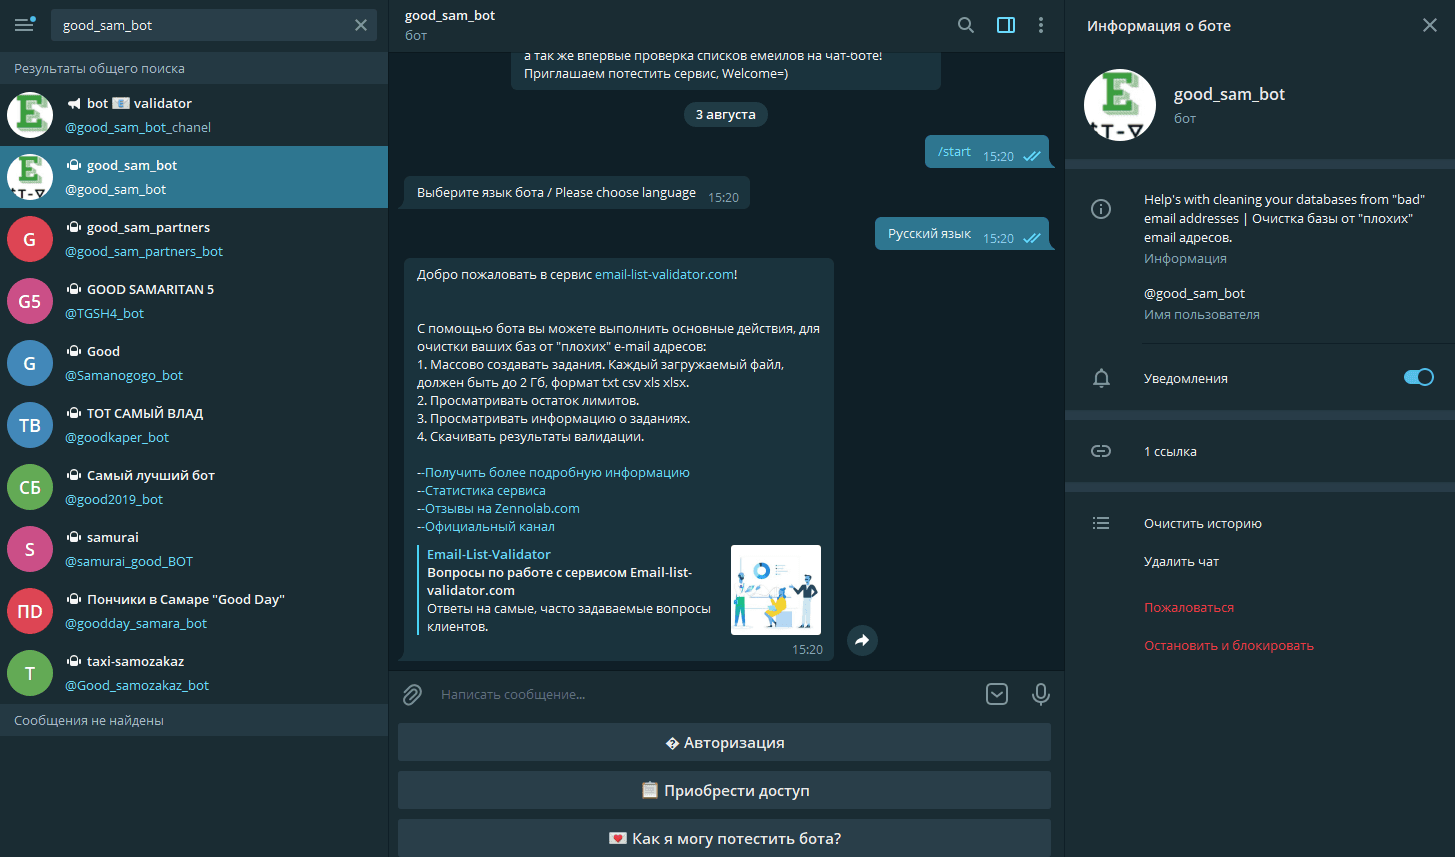
Task: Select good_sam_partners search result
Action: coord(194,239)
